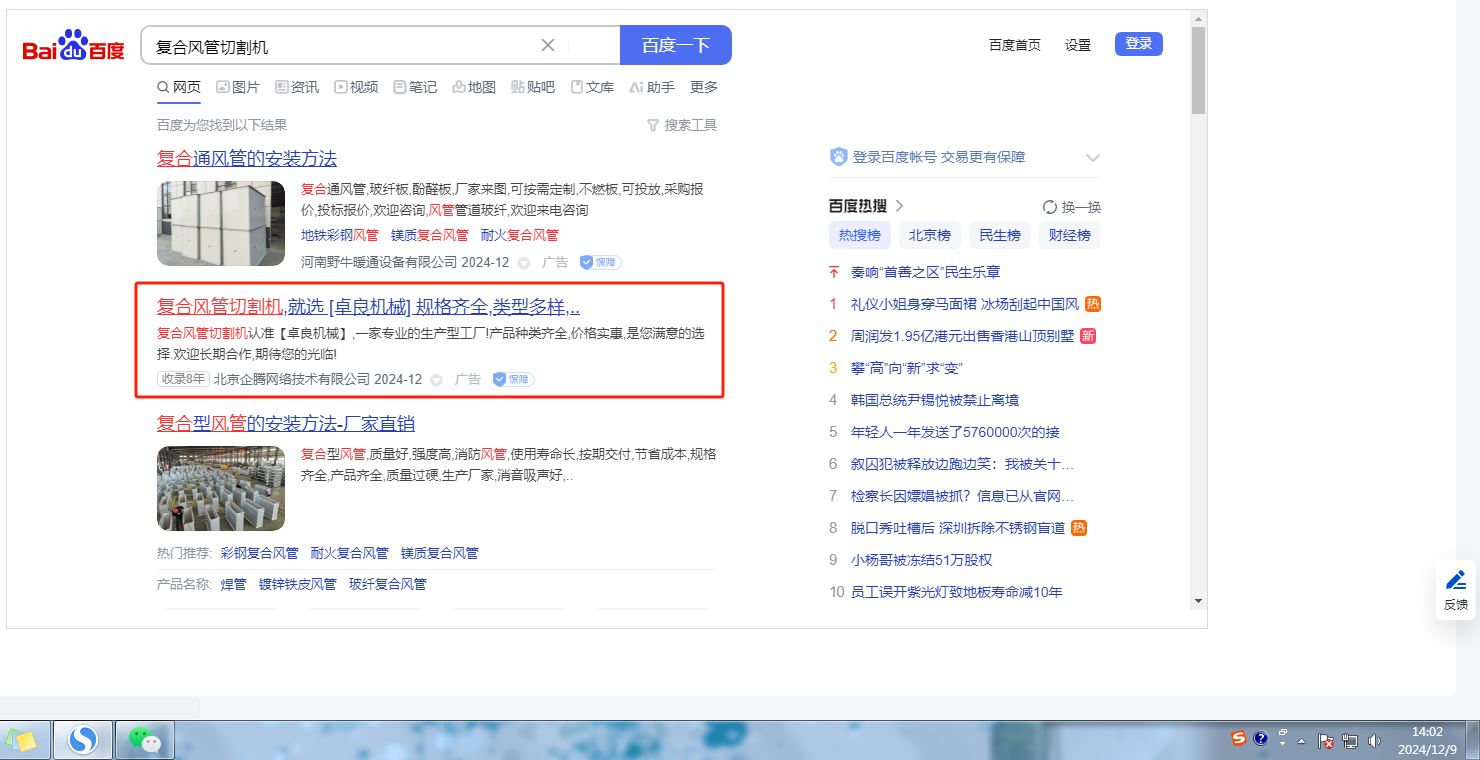This screenshot has width=1480, height=760.
Task: Switch to the 北京榜 tab
Action: pyautogui.click(x=930, y=236)
